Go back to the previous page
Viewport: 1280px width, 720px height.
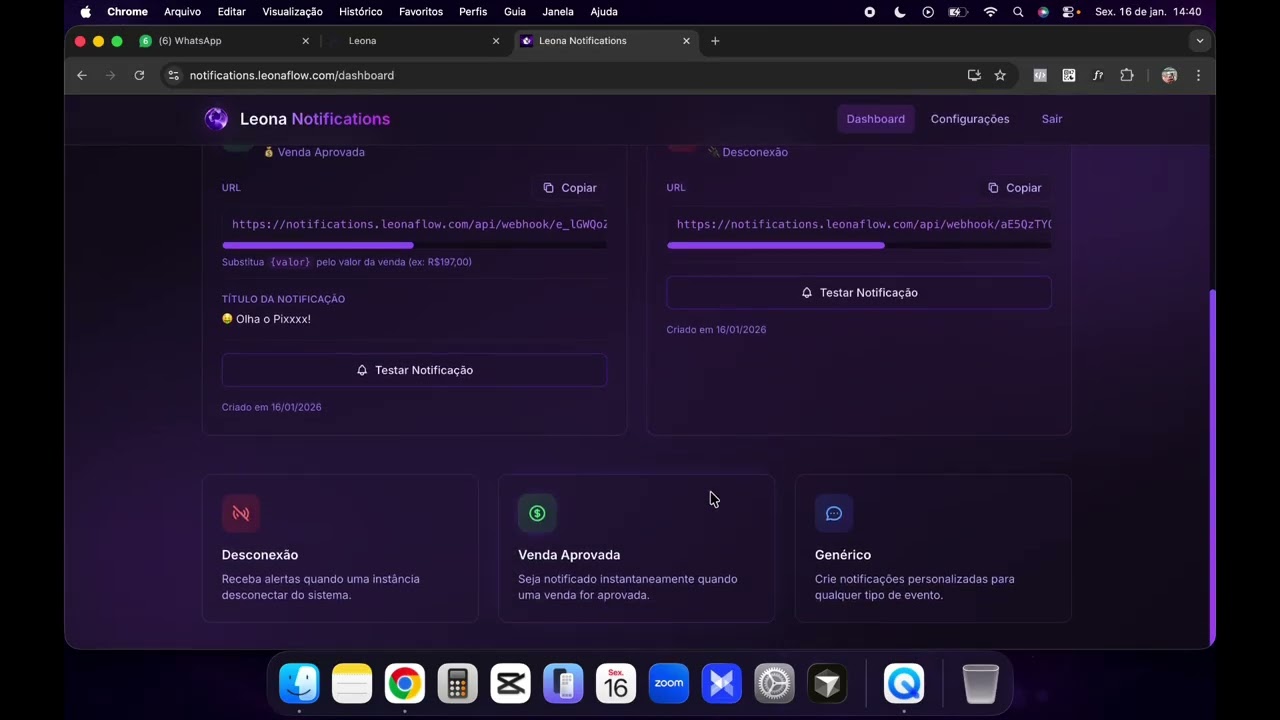[82, 75]
